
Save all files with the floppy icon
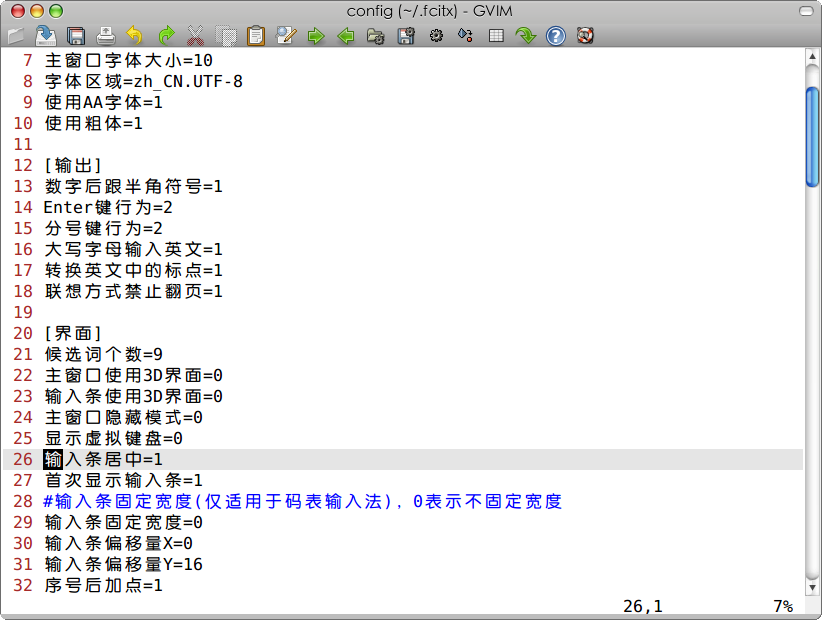point(76,36)
